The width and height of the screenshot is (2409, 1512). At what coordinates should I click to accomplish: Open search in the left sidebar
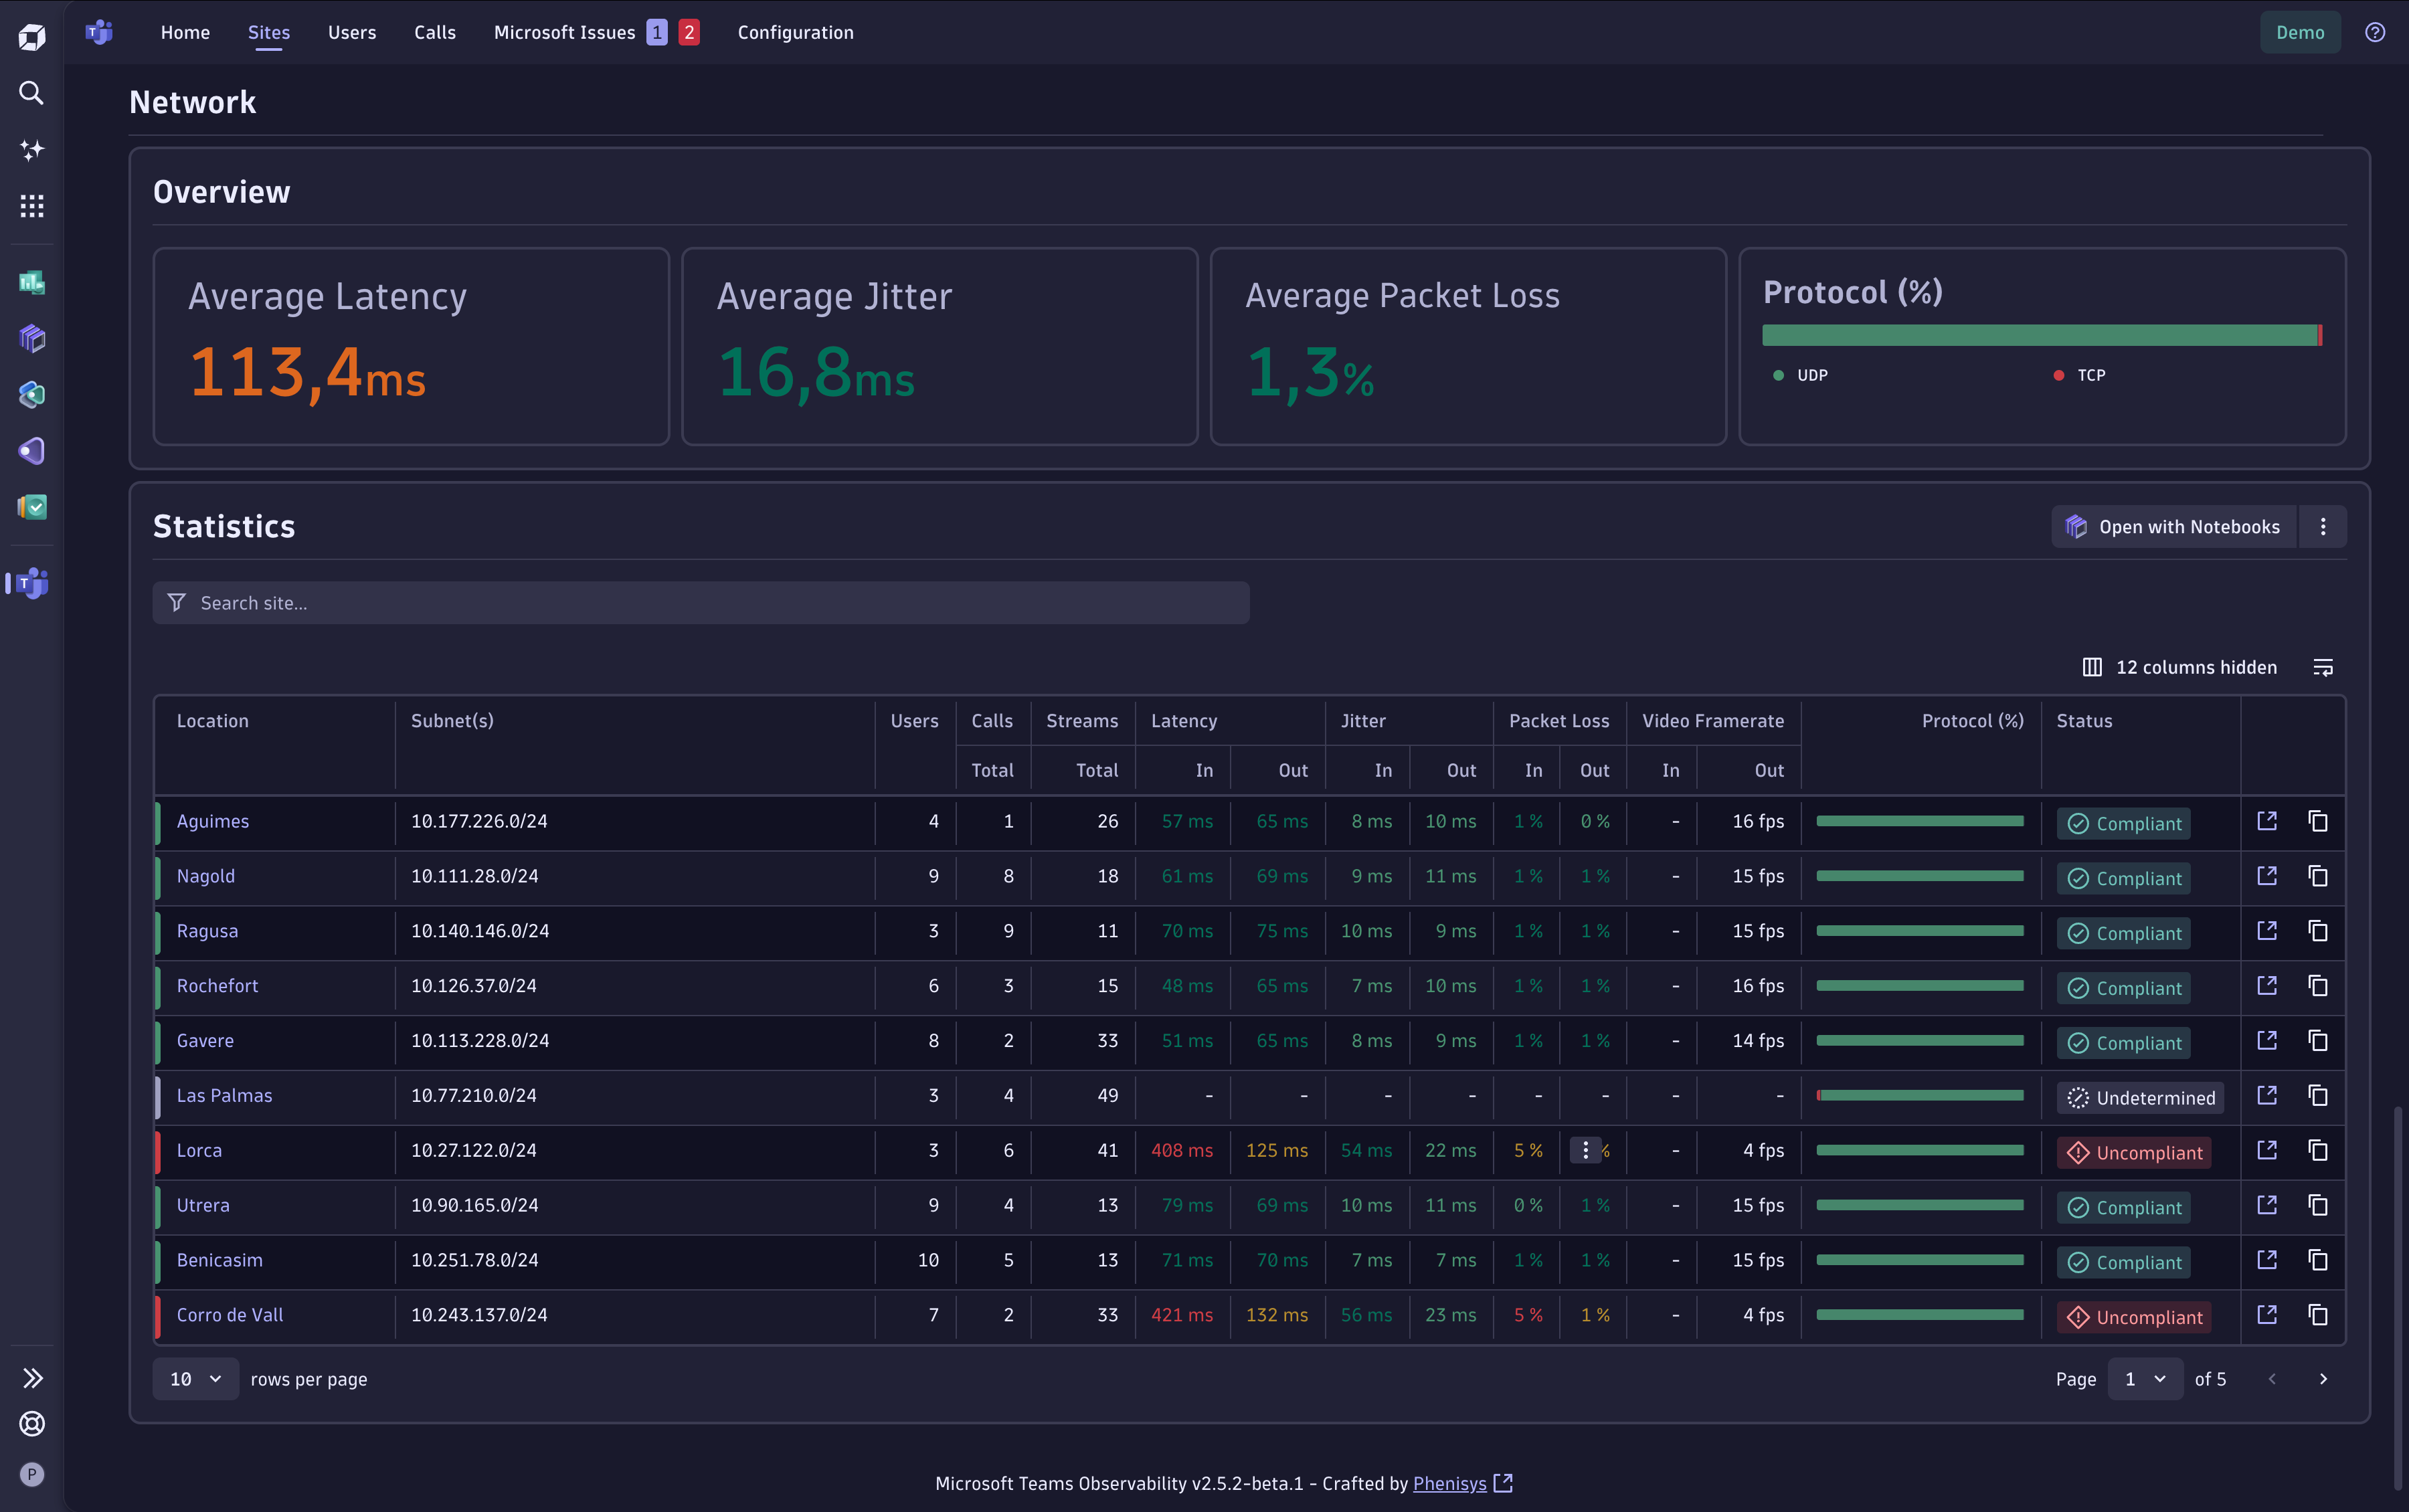click(31, 93)
